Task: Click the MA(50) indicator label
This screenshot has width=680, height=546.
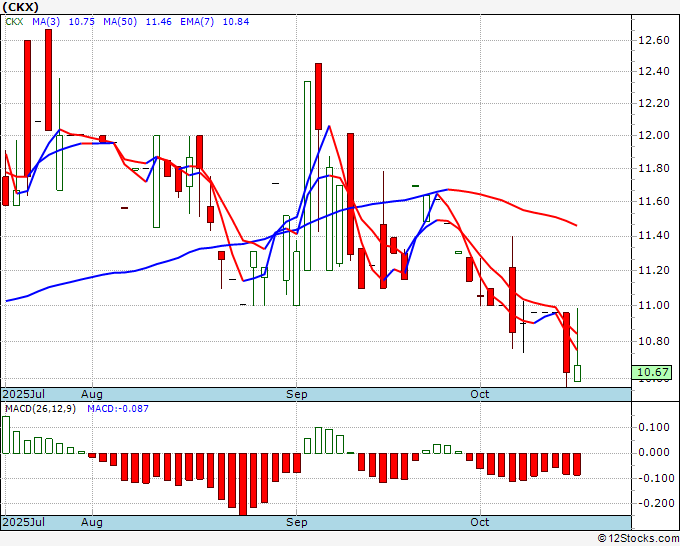Action: (120, 22)
